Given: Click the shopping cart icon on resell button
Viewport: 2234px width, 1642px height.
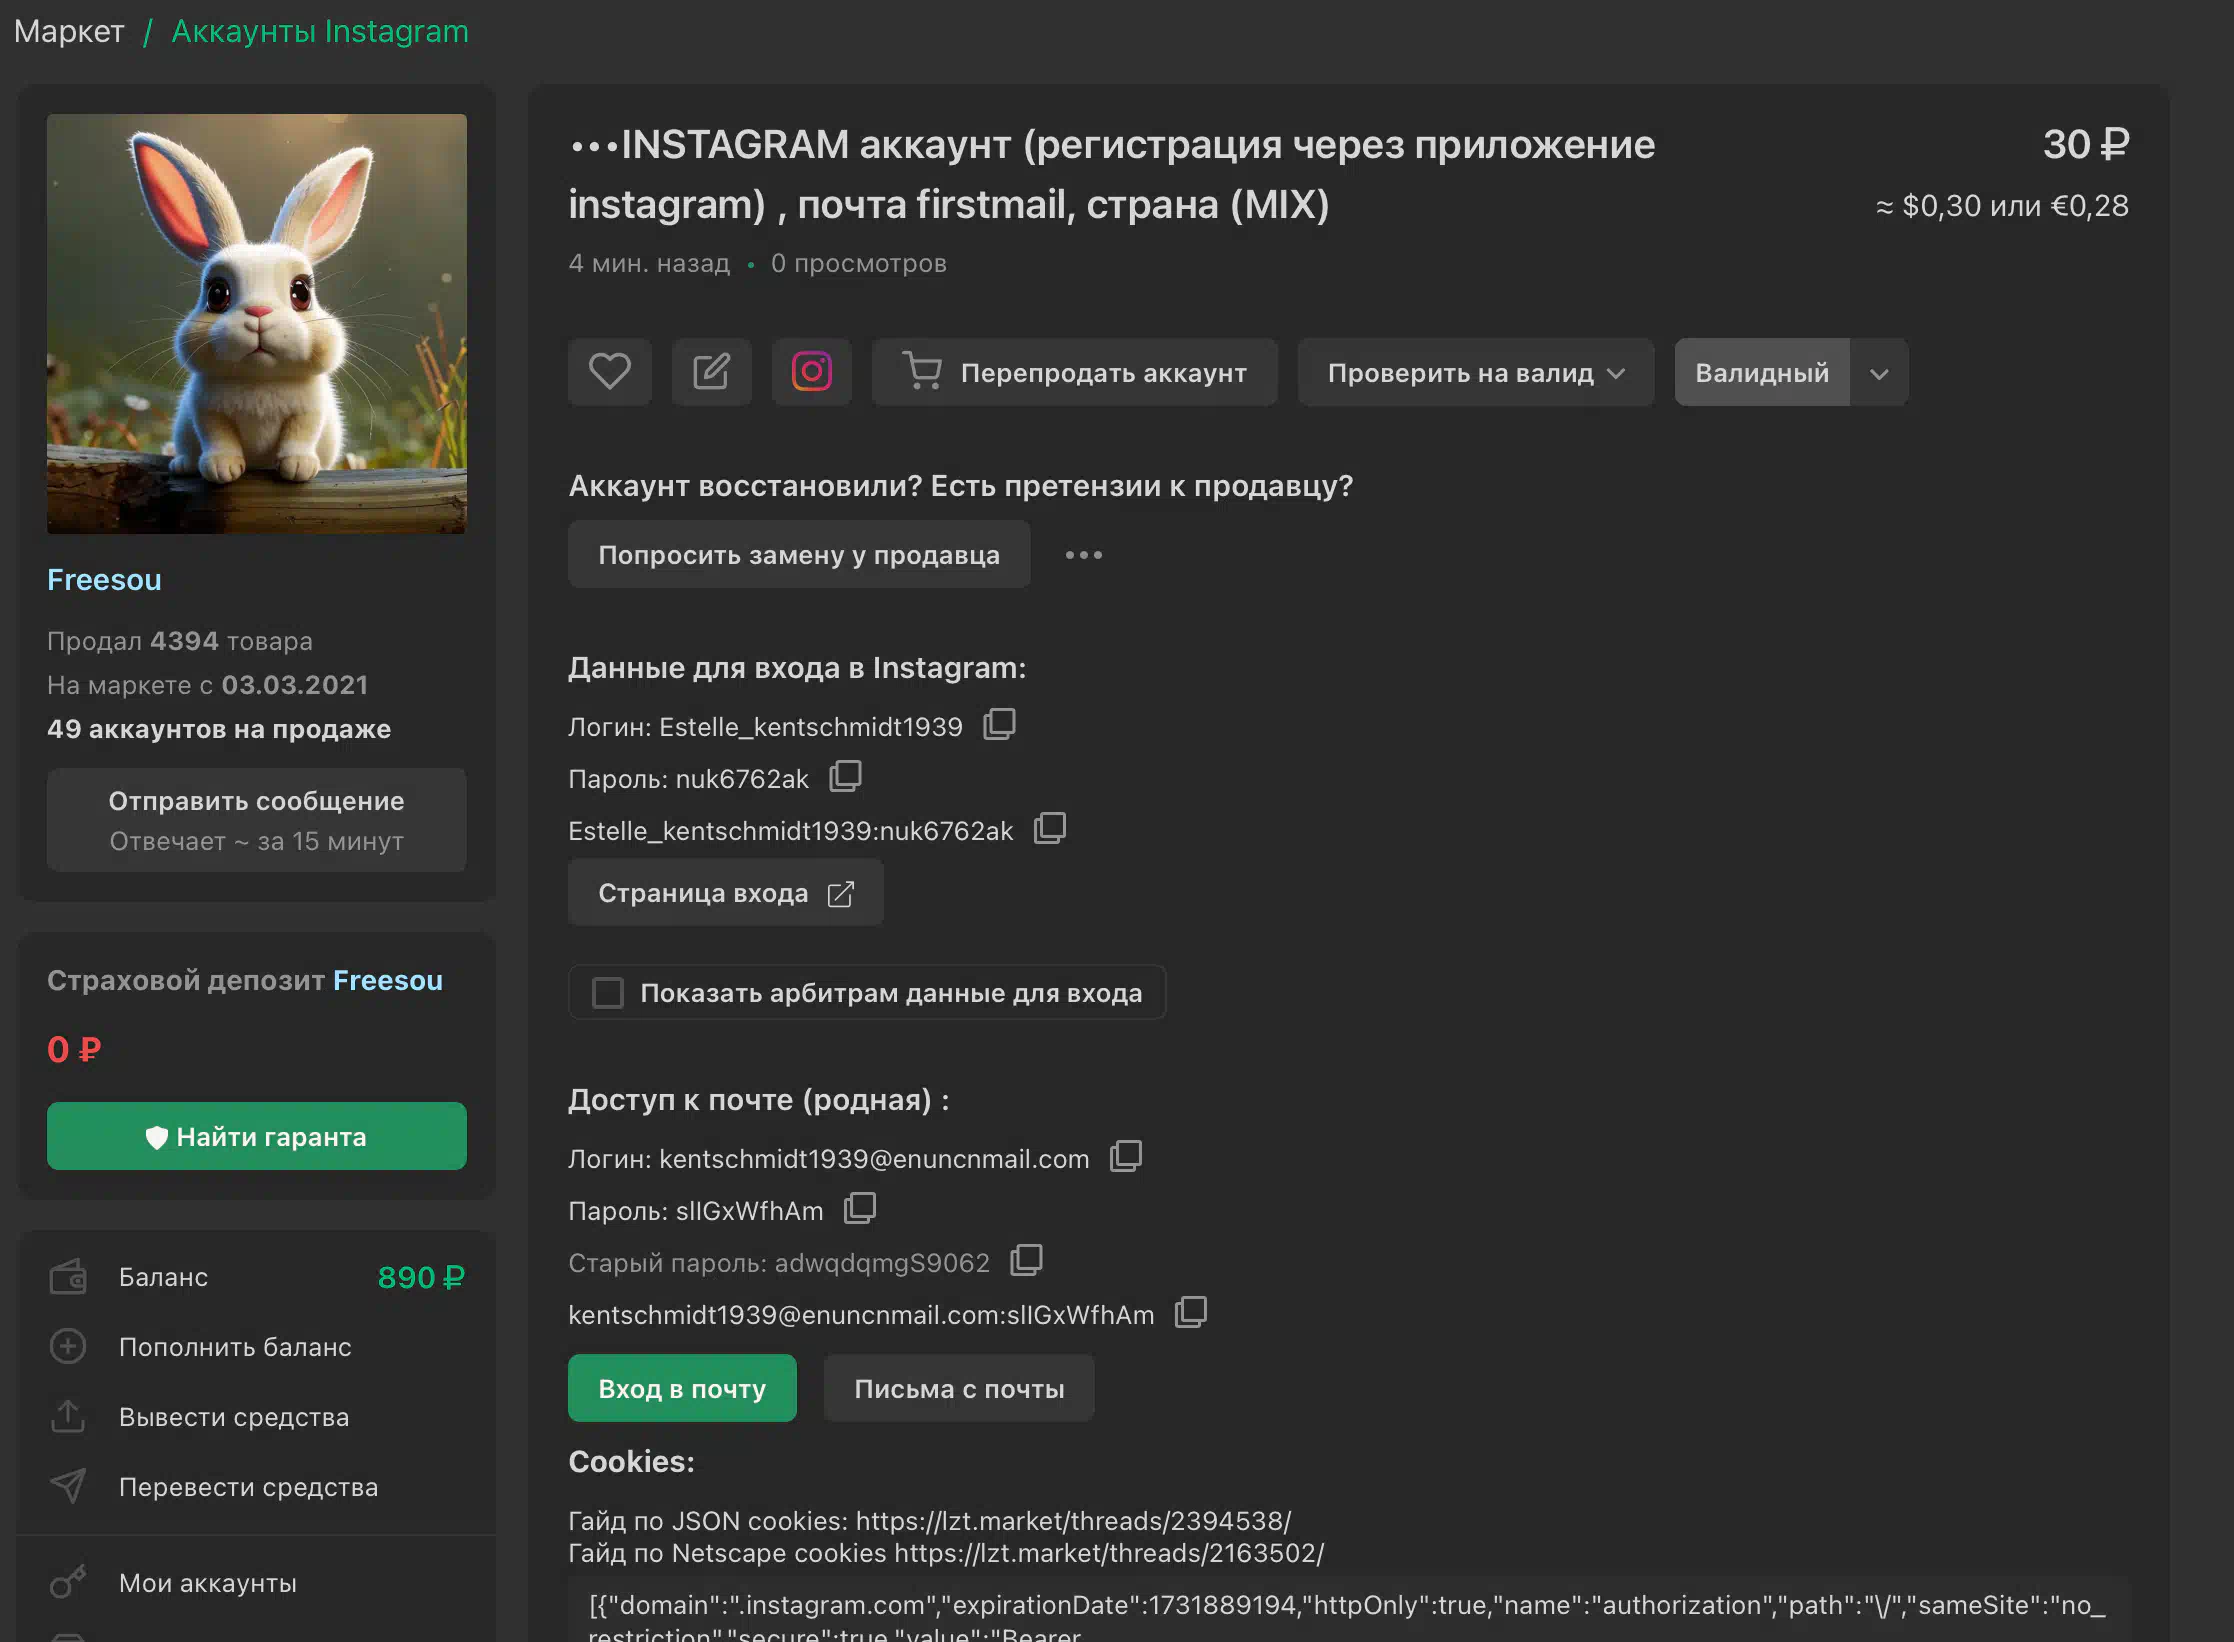Looking at the screenshot, I should (921, 371).
